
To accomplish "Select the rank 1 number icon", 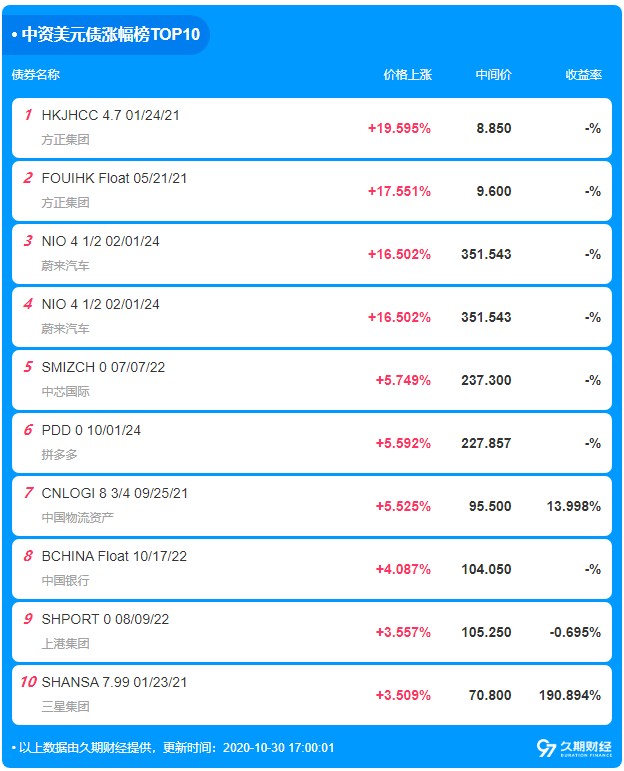I will coord(28,115).
